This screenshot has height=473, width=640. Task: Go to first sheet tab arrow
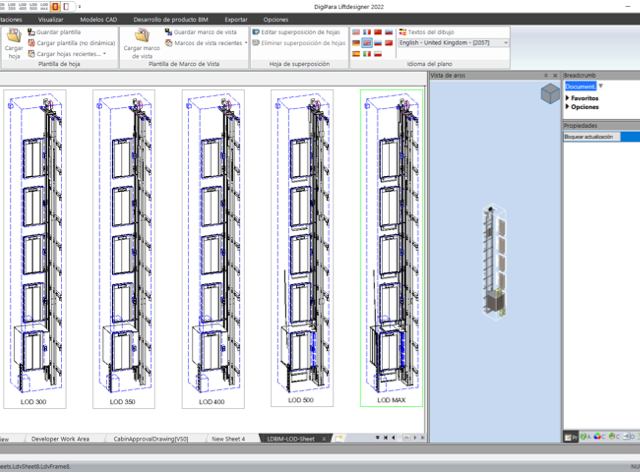tap(385, 437)
